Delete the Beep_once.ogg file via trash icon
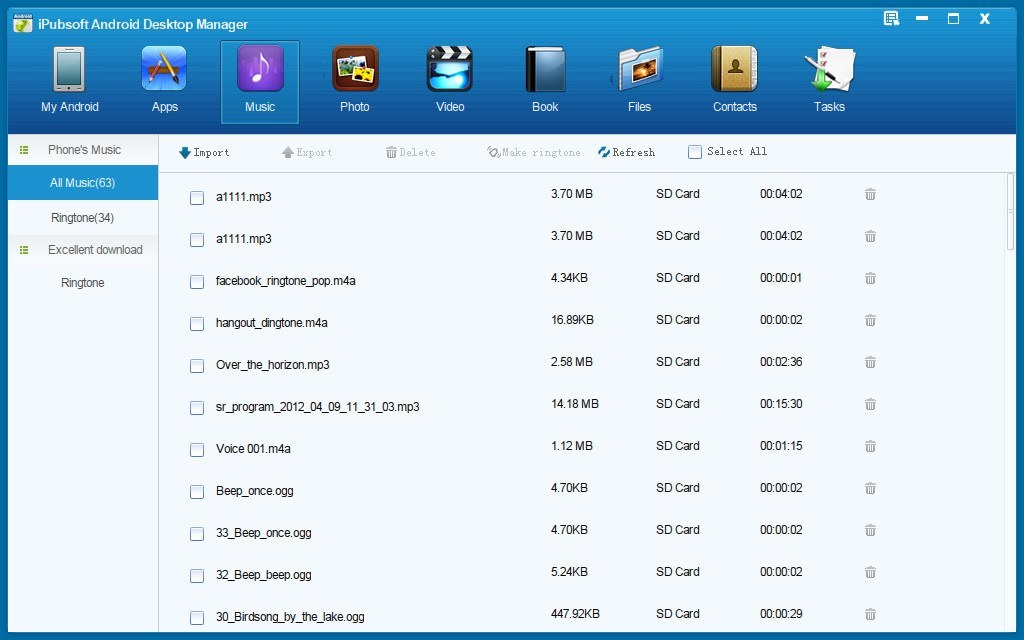Screen dimensions: 1024x640 pos(870,492)
